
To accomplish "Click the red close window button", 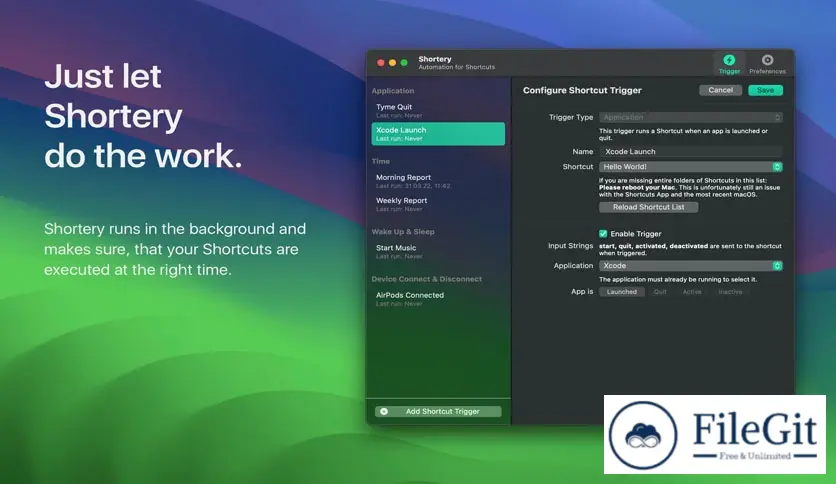I will [381, 63].
